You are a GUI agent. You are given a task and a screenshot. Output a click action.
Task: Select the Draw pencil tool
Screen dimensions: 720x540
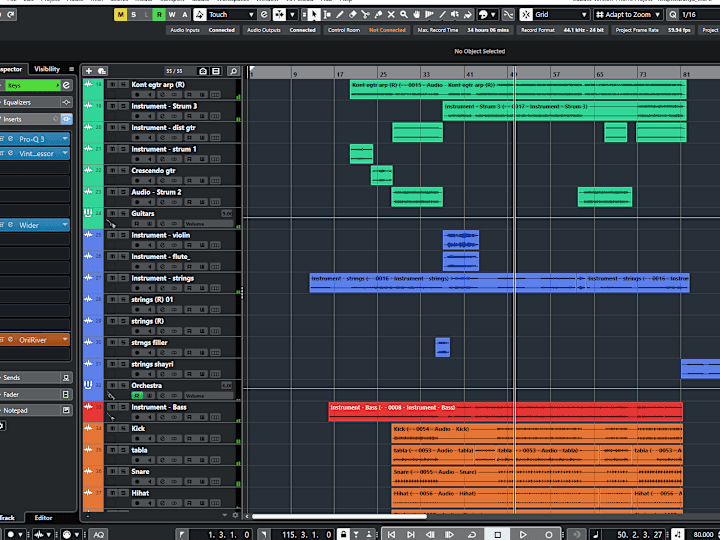tap(340, 15)
